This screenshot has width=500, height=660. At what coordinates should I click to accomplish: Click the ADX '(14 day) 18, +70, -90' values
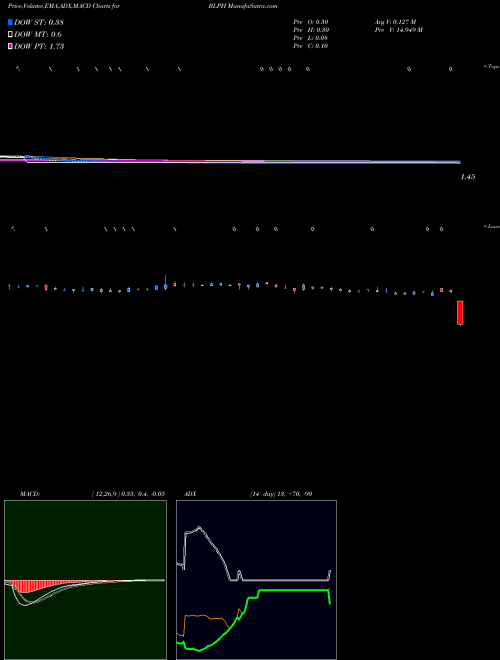coord(281,494)
